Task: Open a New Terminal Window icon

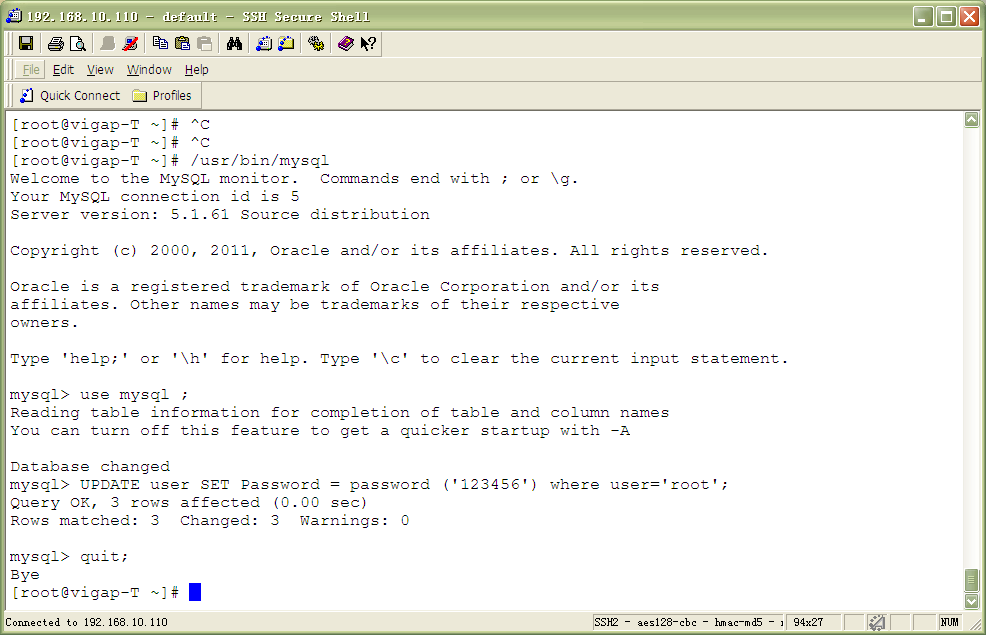Action: click(x=264, y=43)
